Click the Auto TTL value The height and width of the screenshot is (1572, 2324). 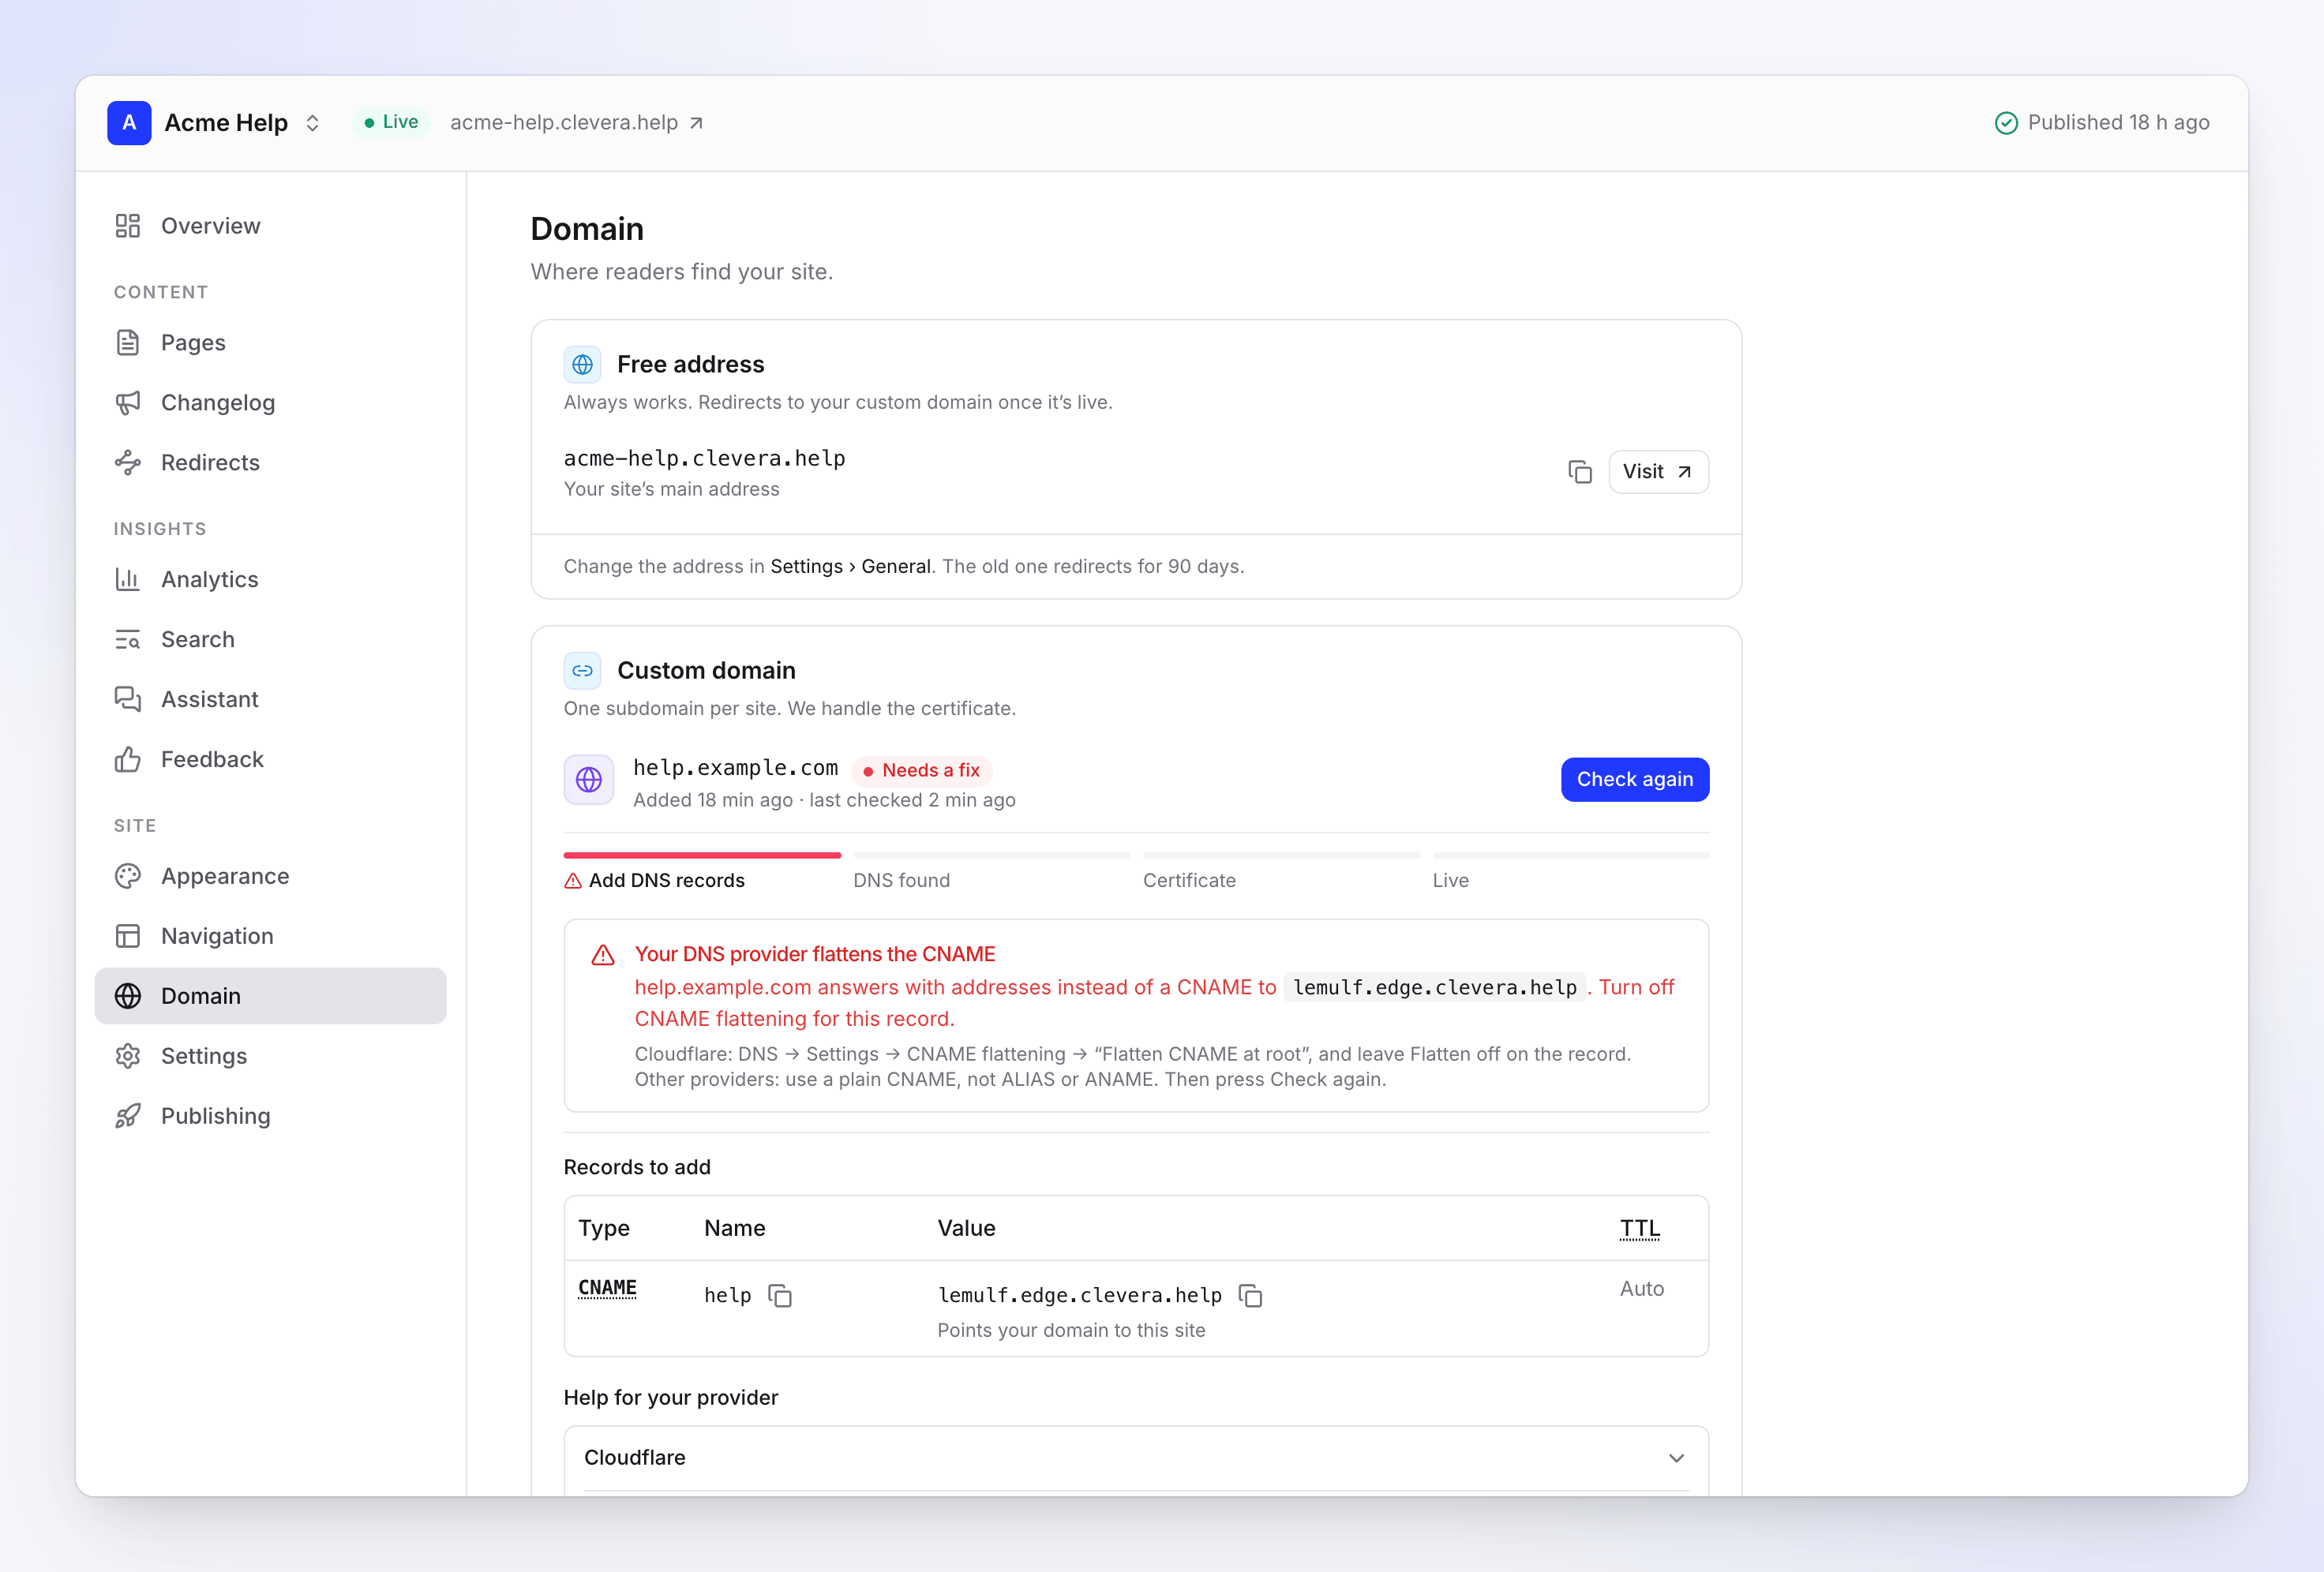tap(1642, 1289)
